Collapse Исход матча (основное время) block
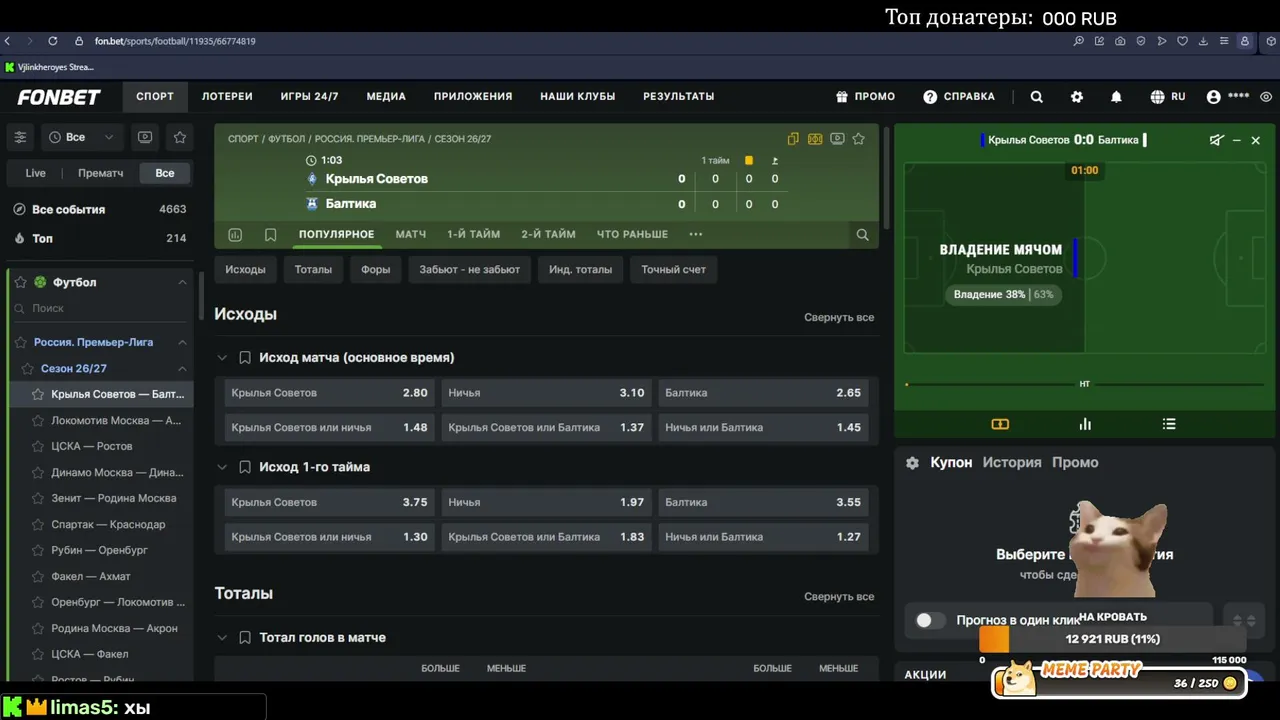1280x720 pixels. 222,358
